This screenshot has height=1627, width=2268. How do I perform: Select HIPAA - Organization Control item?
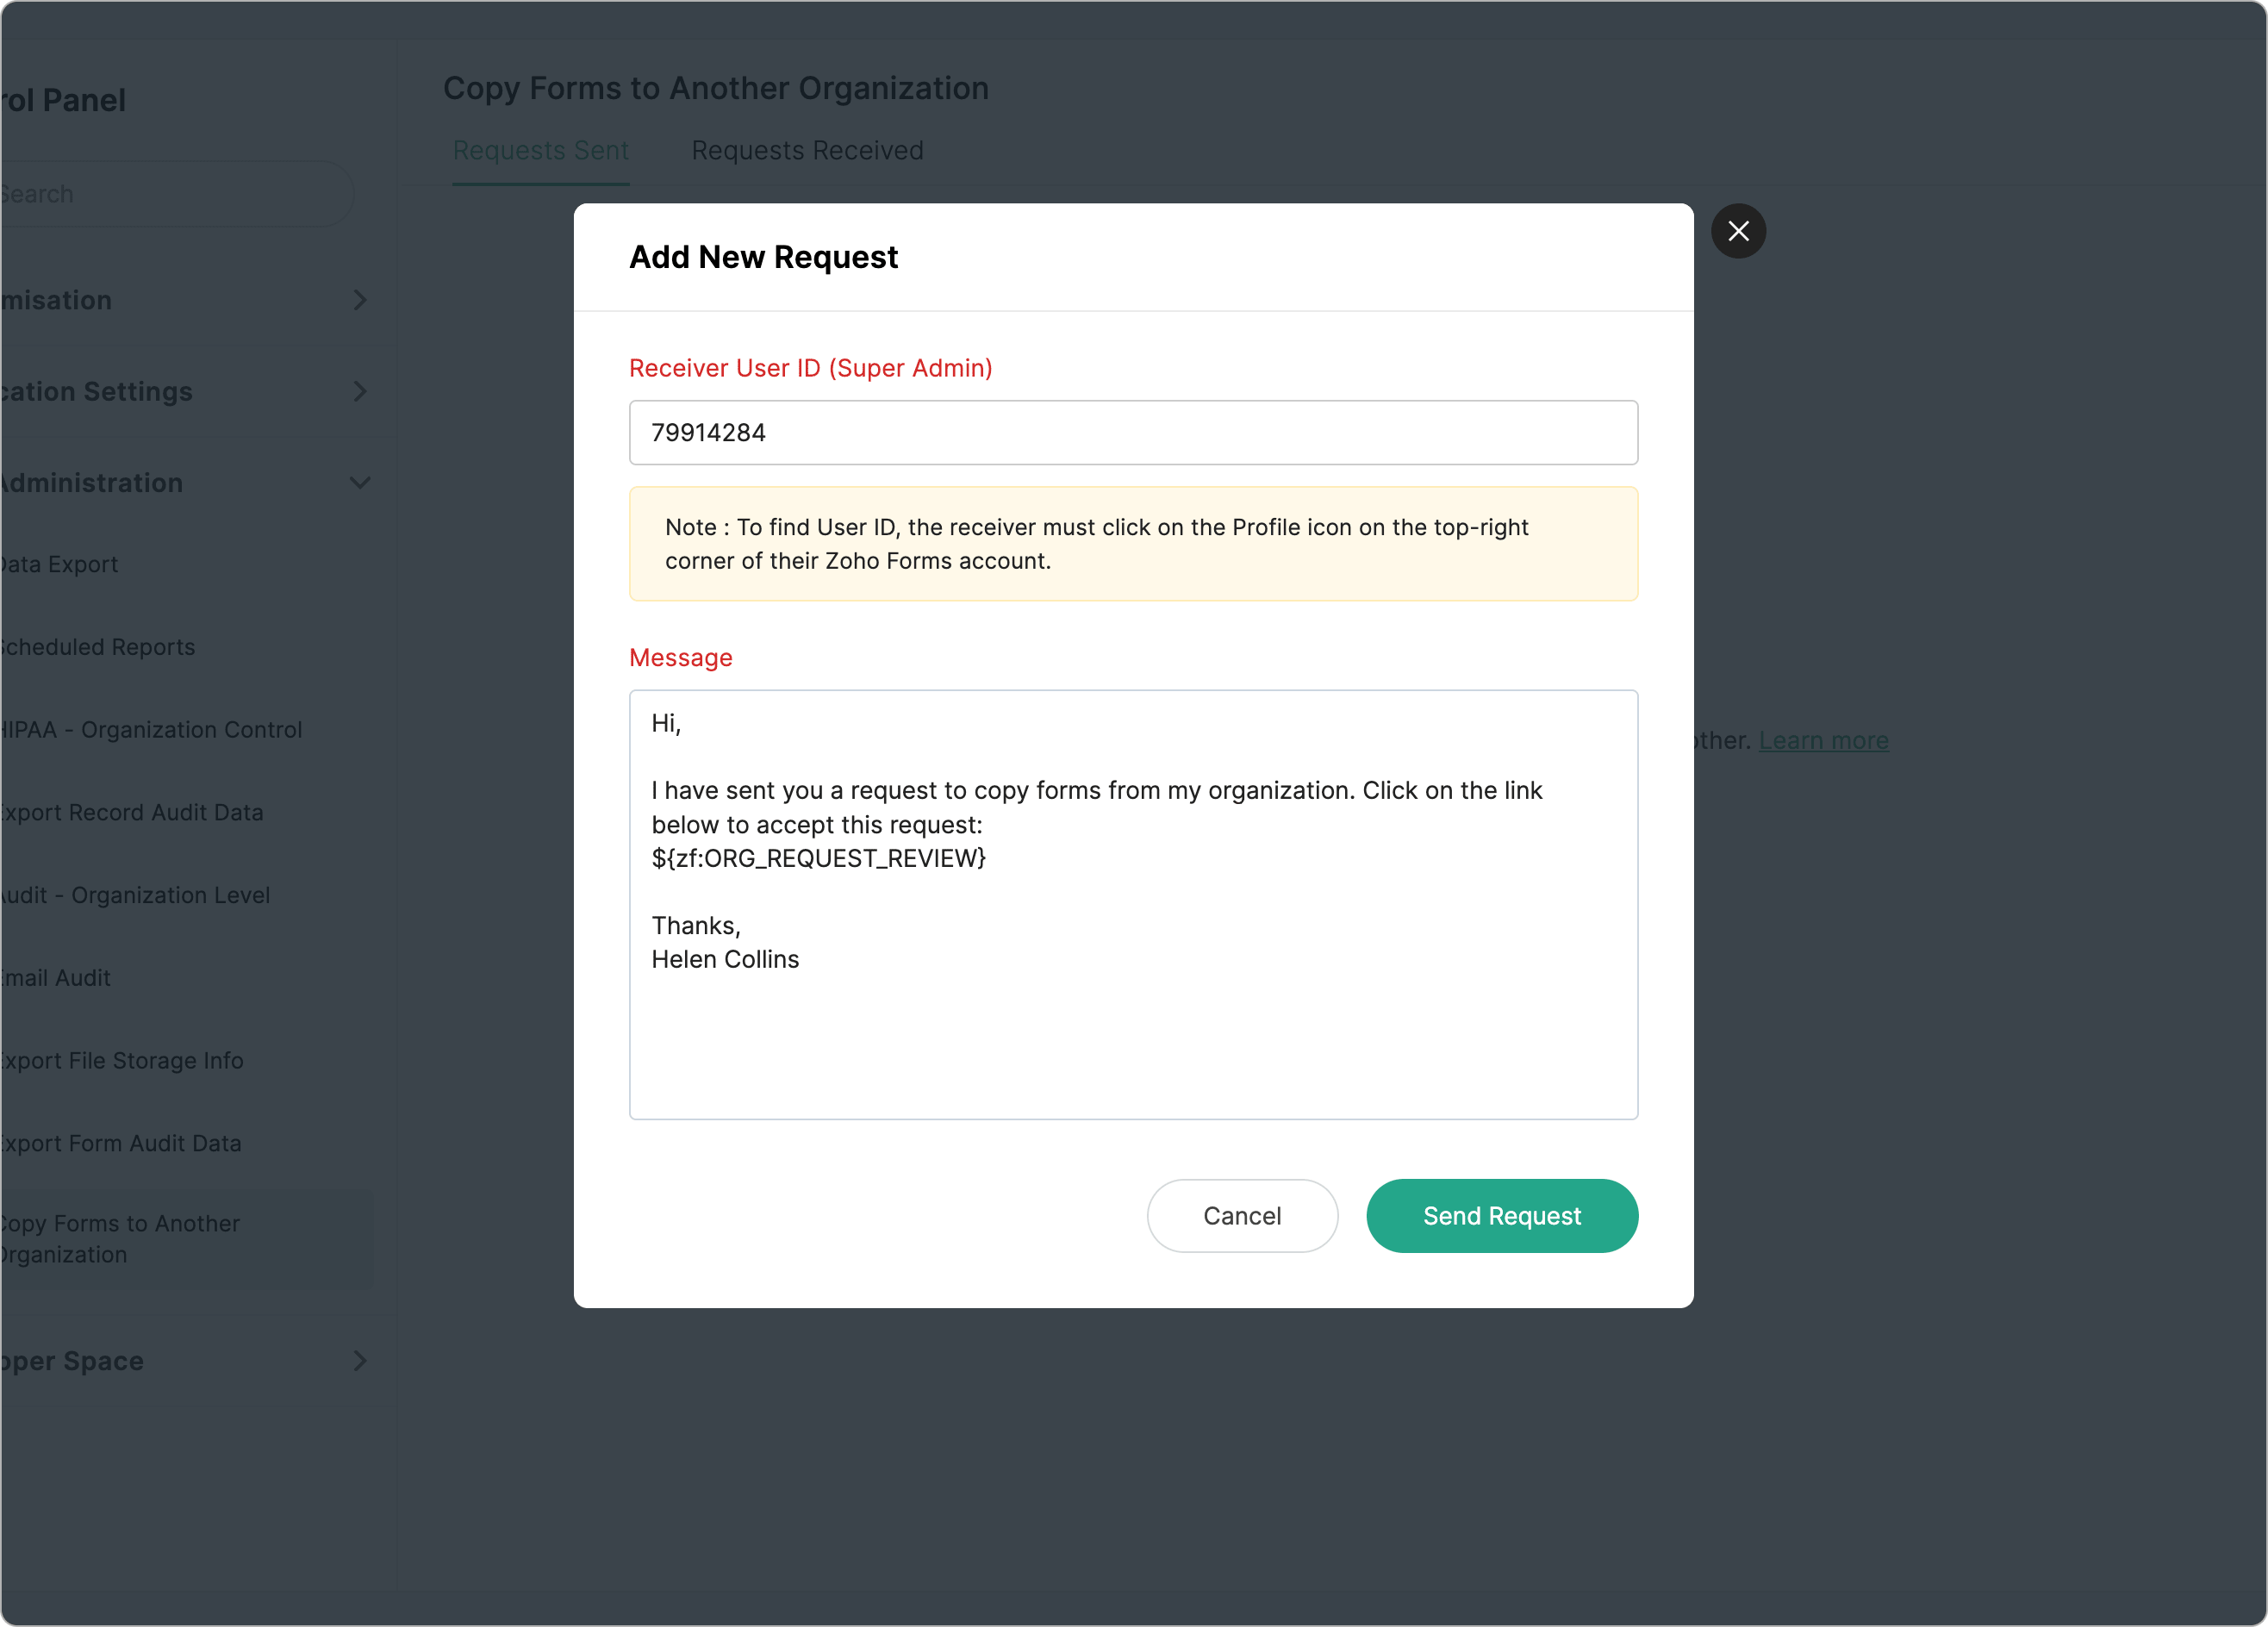(x=152, y=729)
